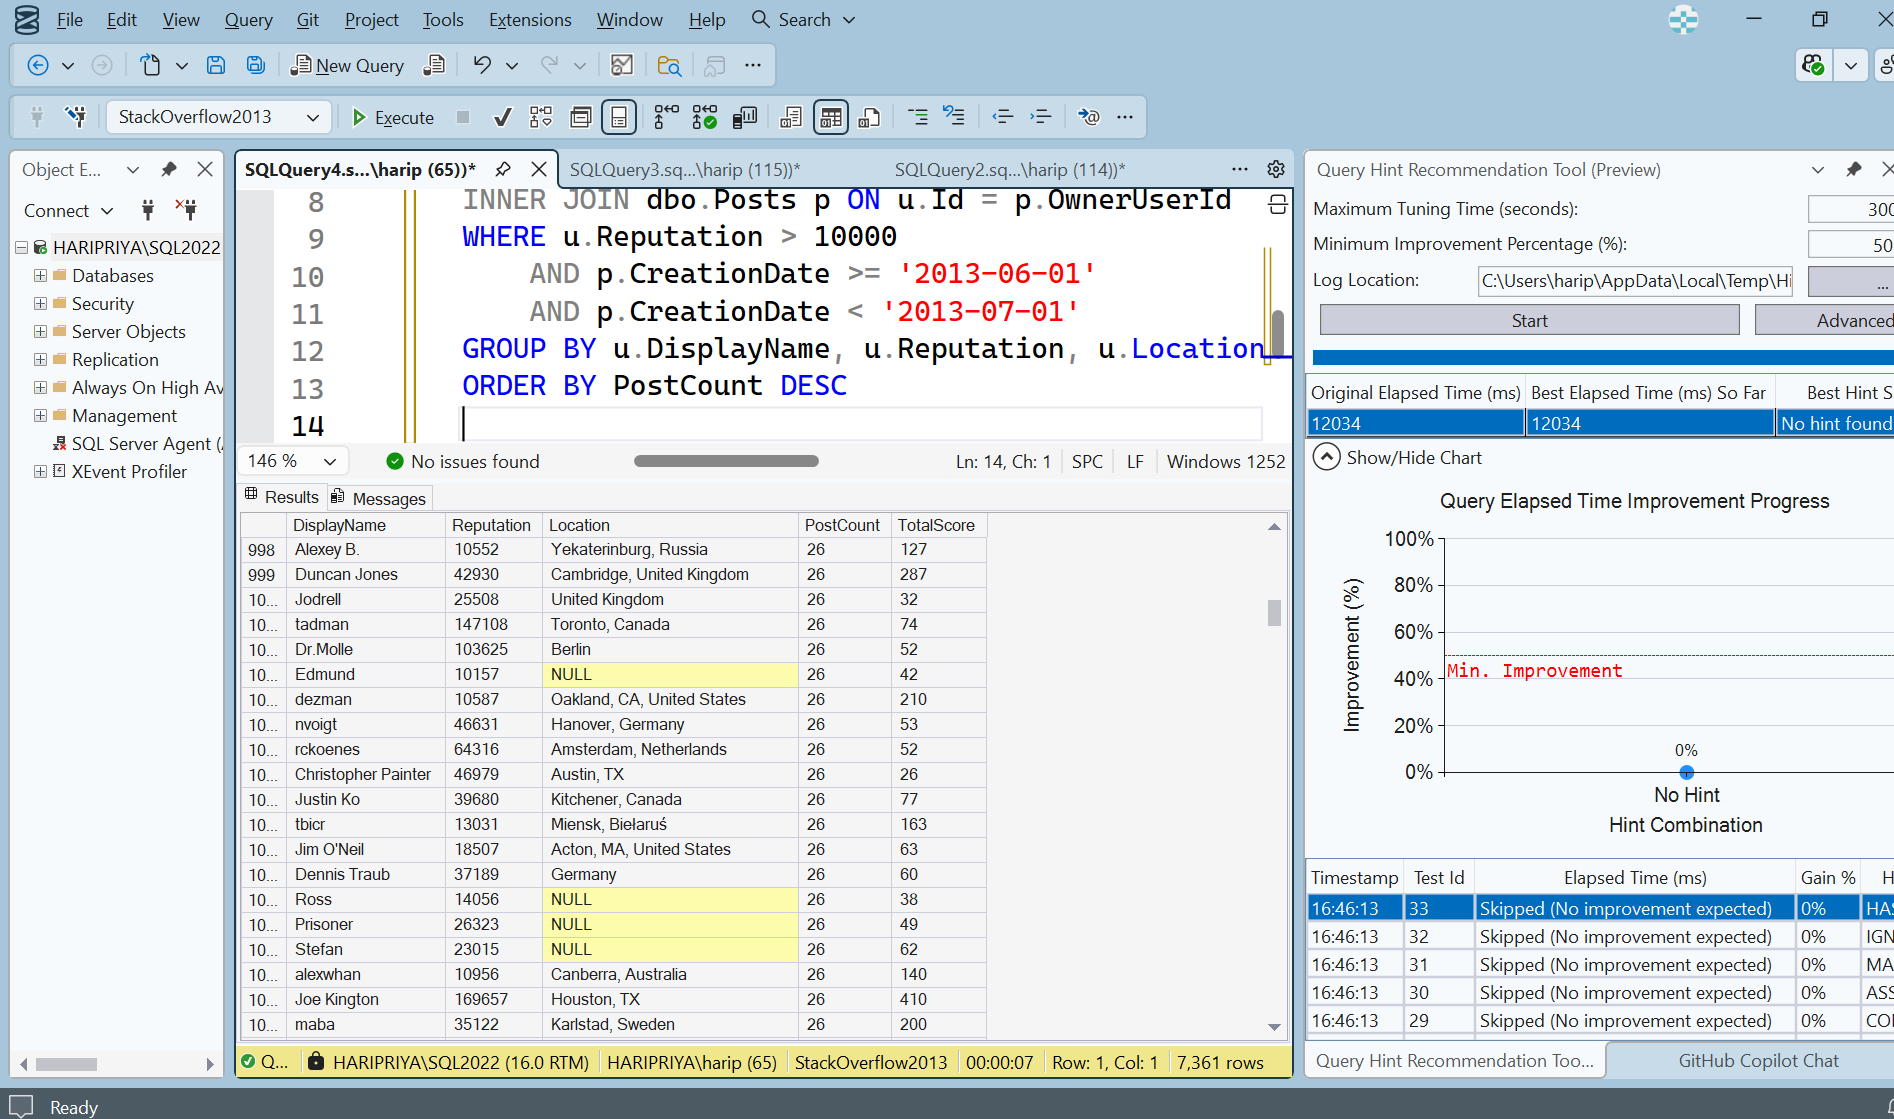Open the editor settings gear icon
The height and width of the screenshot is (1119, 1894).
[x=1276, y=169]
